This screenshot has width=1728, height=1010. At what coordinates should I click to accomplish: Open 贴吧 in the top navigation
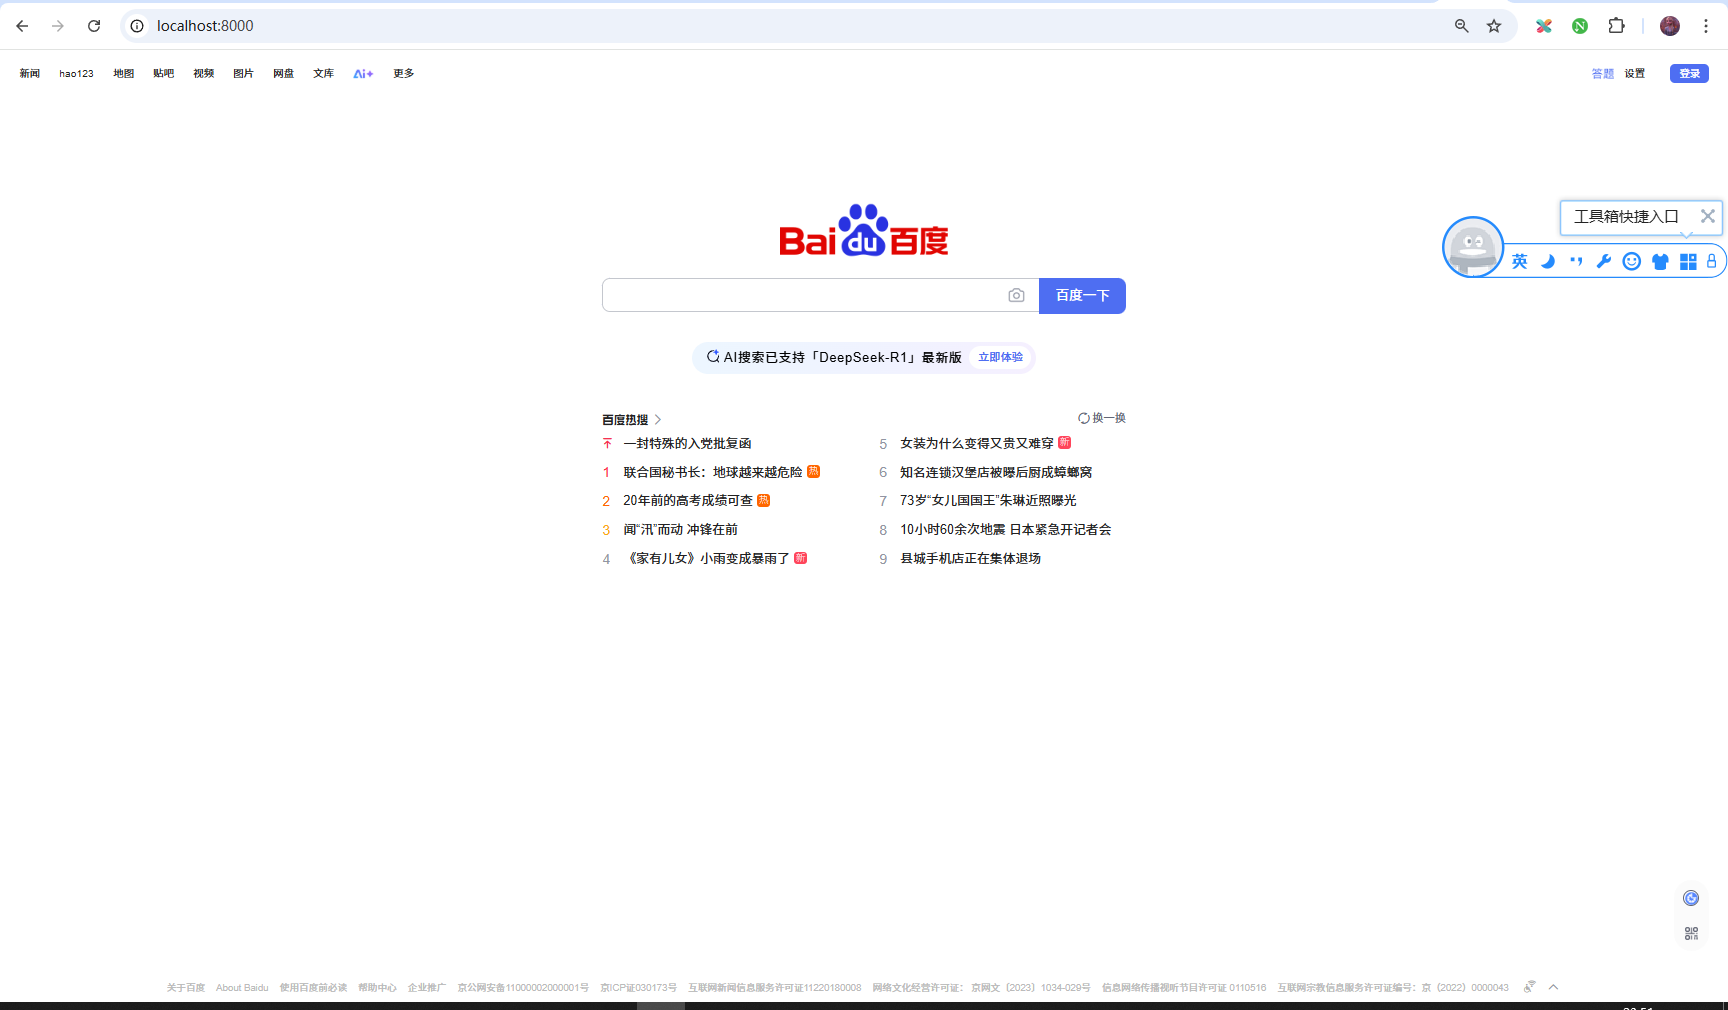click(x=164, y=74)
